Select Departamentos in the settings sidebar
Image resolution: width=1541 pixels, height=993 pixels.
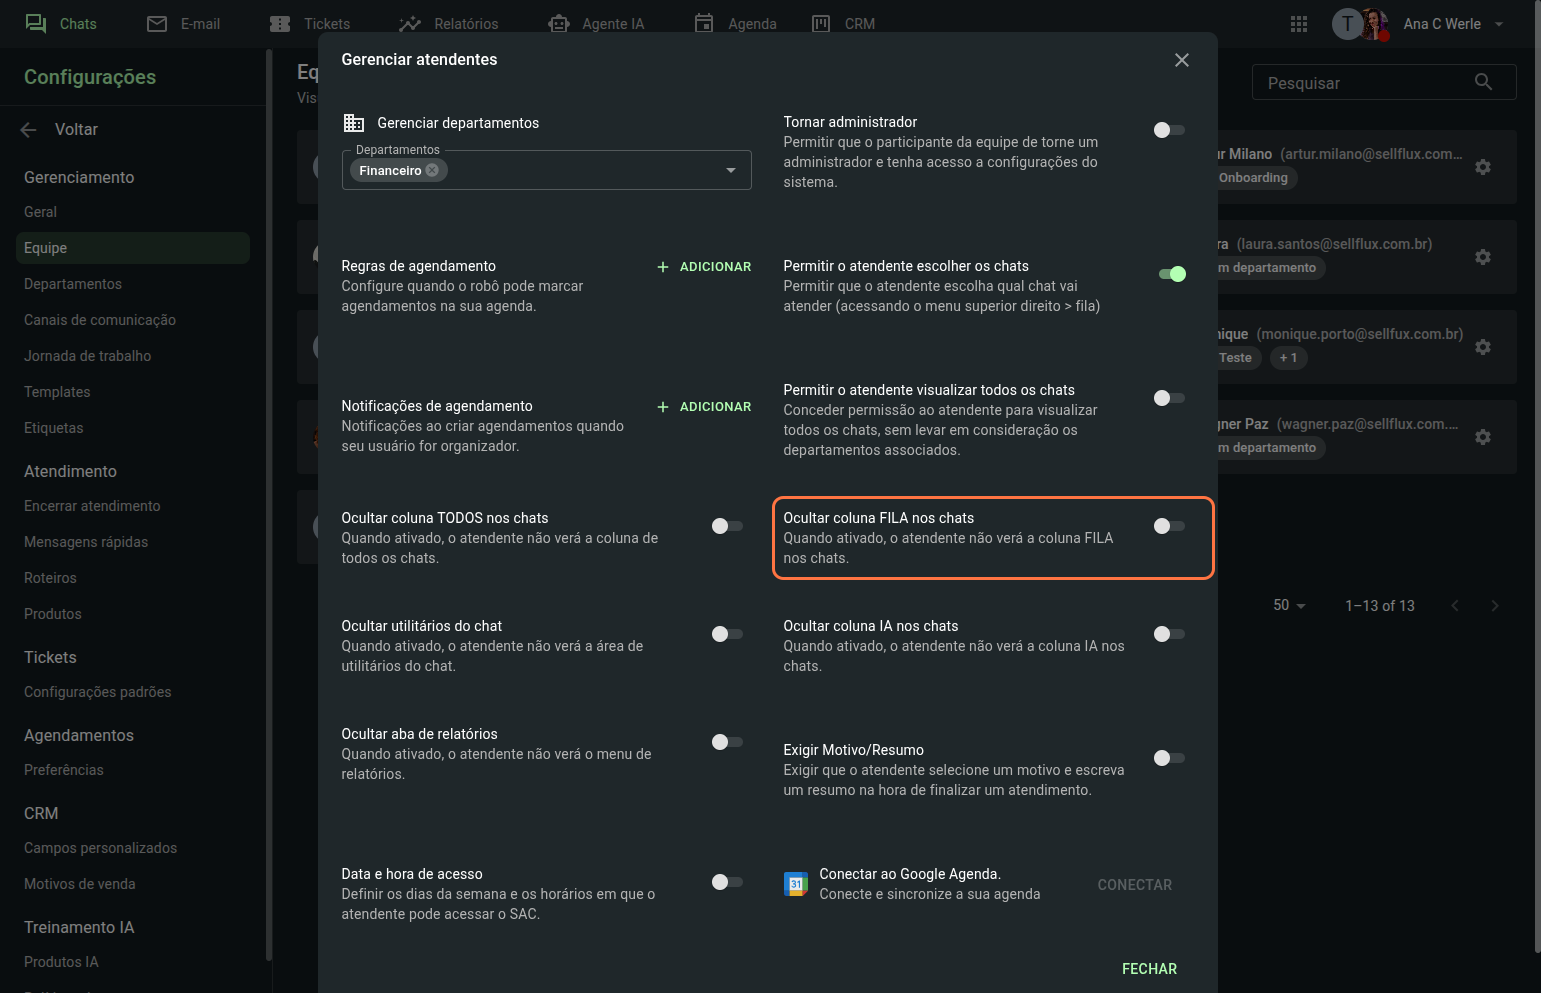(x=73, y=284)
